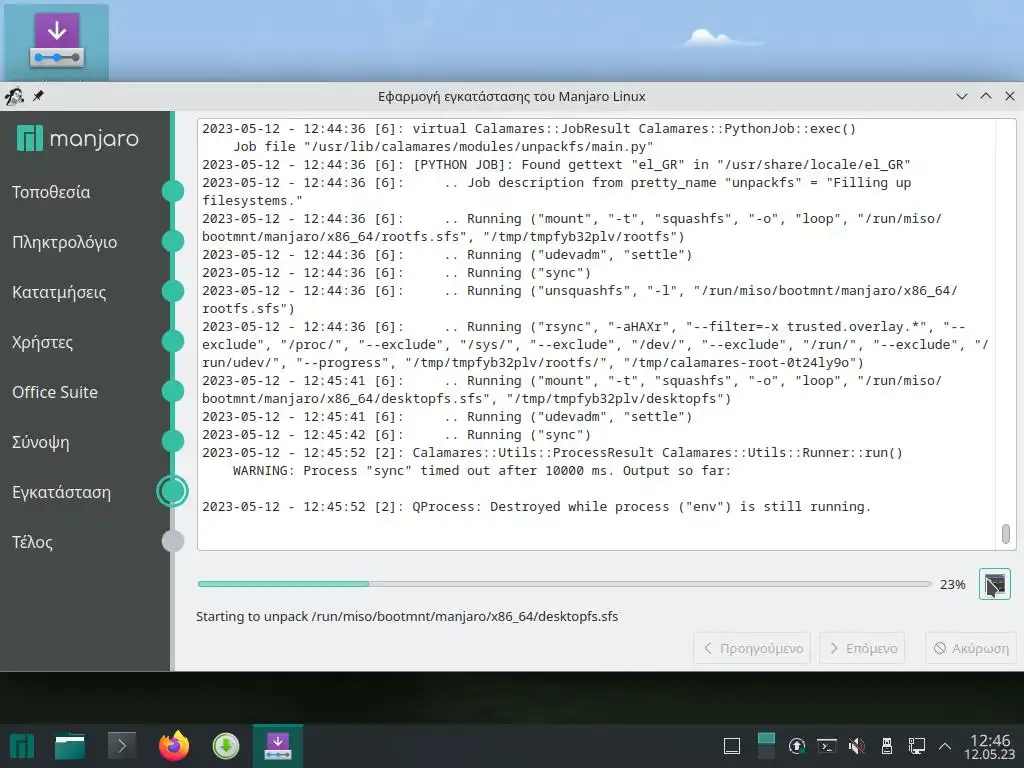Viewport: 1024px width, 768px height.
Task: Open the network connections tray icon
Action: click(x=916, y=746)
